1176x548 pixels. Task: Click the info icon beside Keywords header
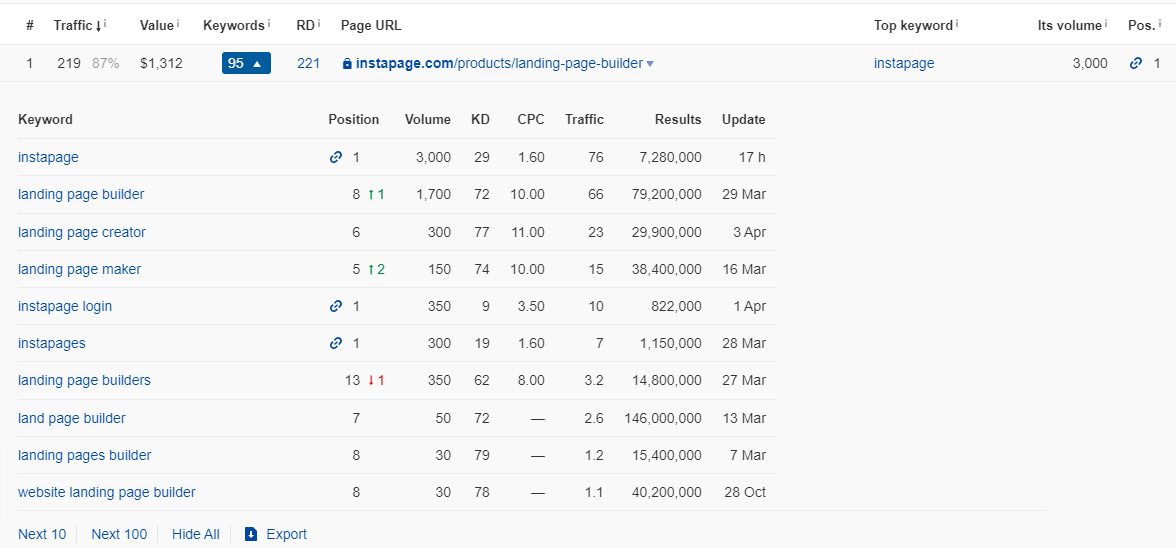(268, 24)
